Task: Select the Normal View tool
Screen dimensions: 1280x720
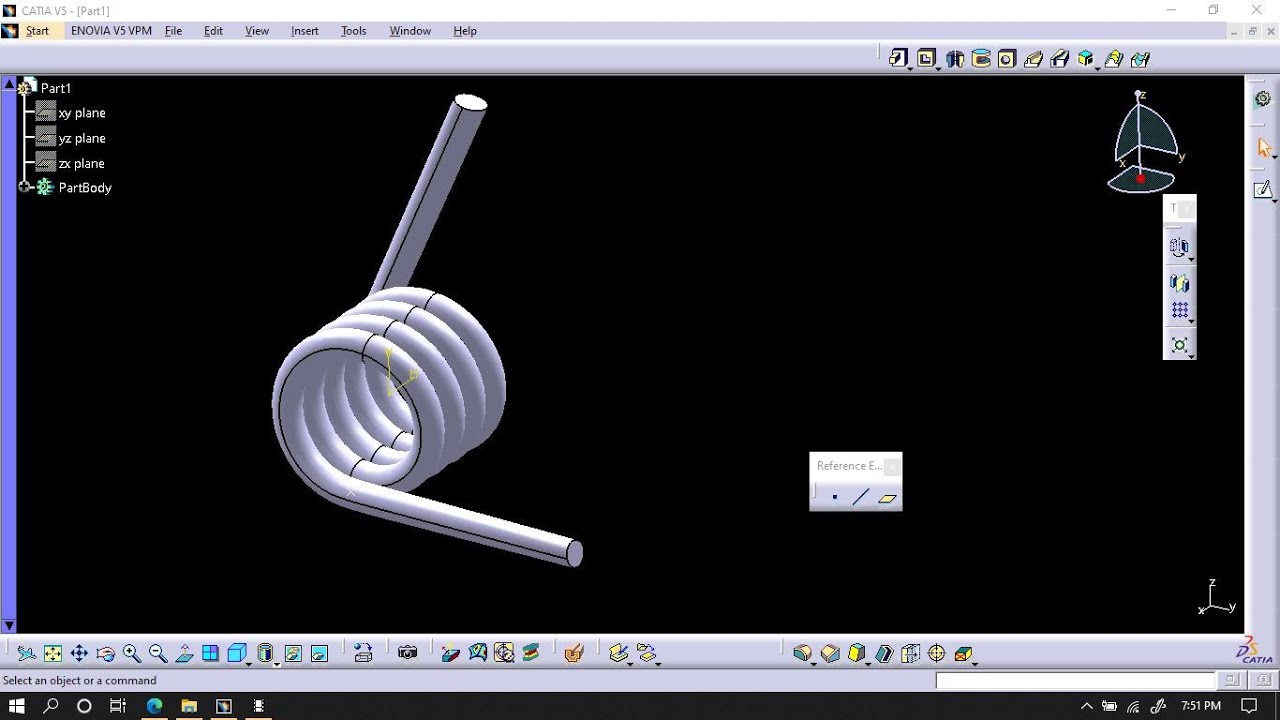Action: [x=184, y=653]
